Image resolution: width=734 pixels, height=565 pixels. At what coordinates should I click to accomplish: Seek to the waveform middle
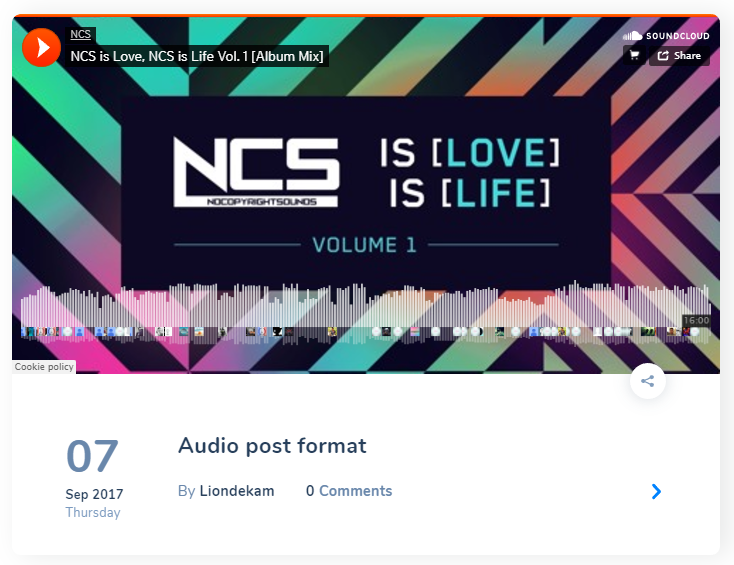(x=366, y=309)
